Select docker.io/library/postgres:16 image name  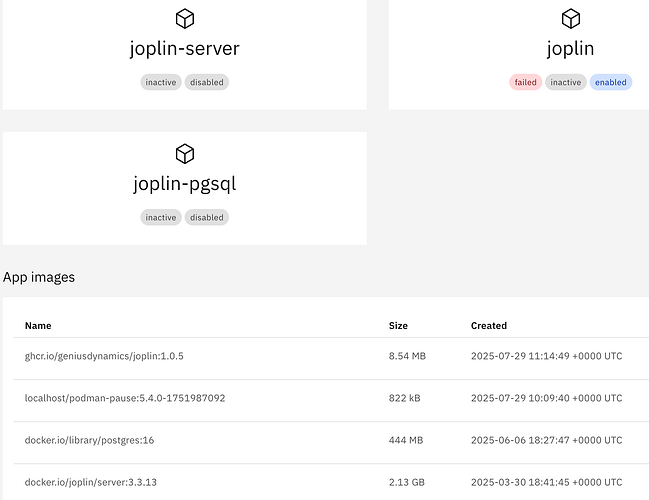(89, 440)
